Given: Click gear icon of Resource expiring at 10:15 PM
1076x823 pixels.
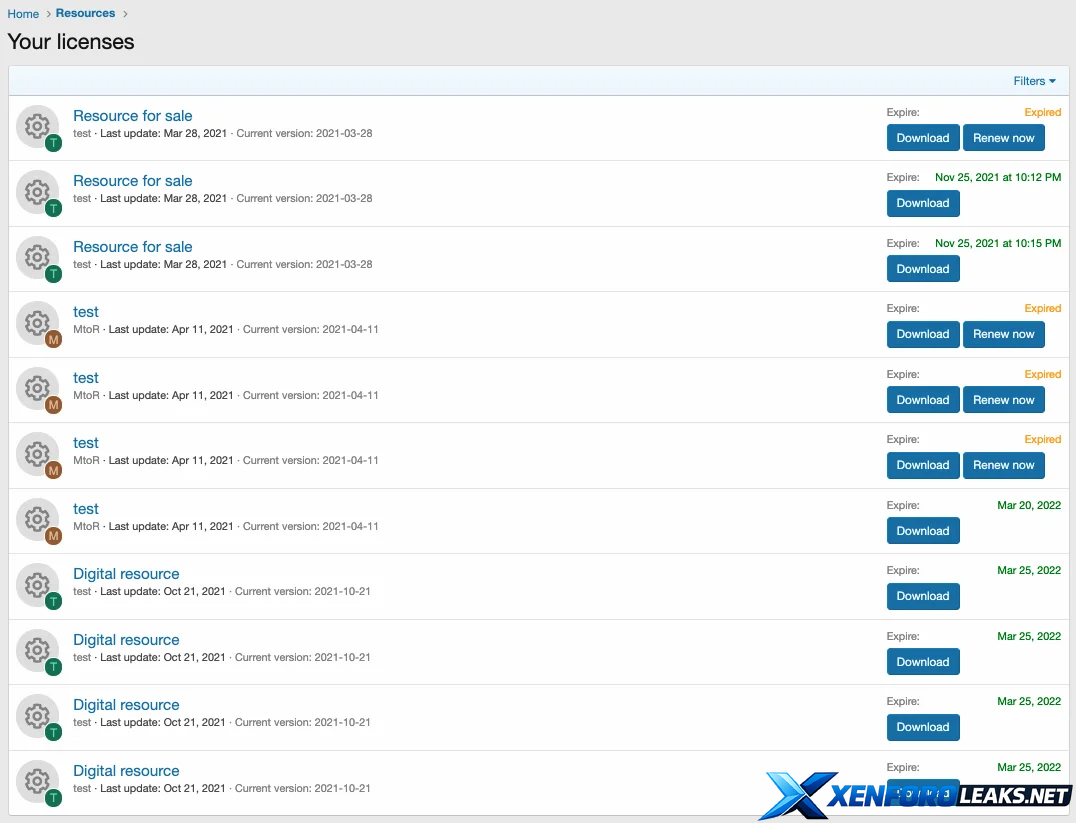Looking at the screenshot, I should (37, 257).
